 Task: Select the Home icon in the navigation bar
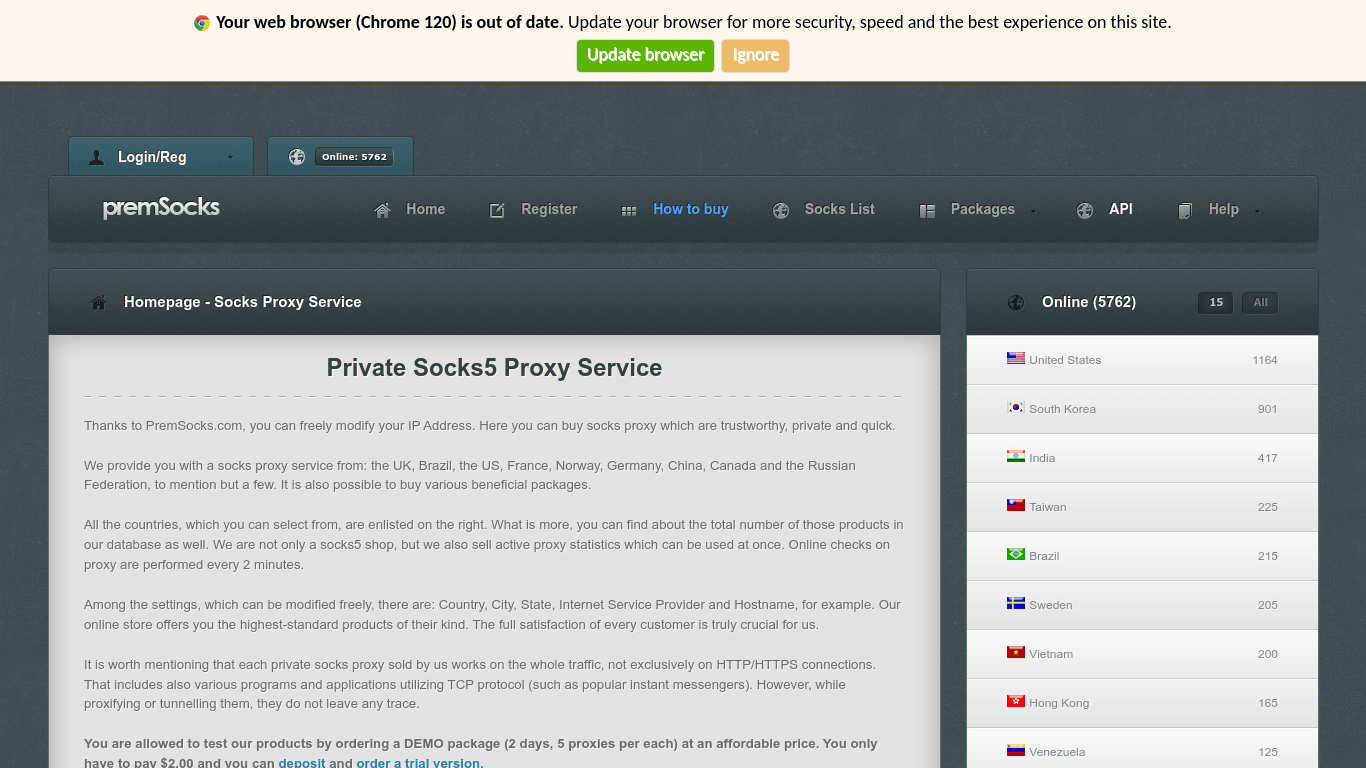[382, 210]
